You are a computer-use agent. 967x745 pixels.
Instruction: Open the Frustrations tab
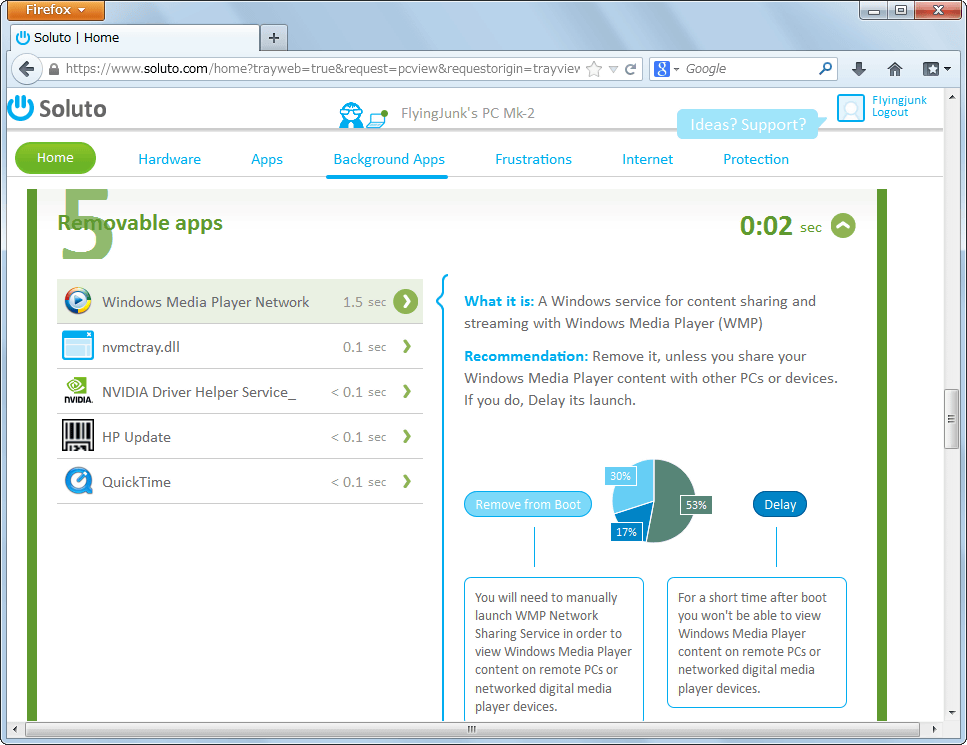pos(533,159)
